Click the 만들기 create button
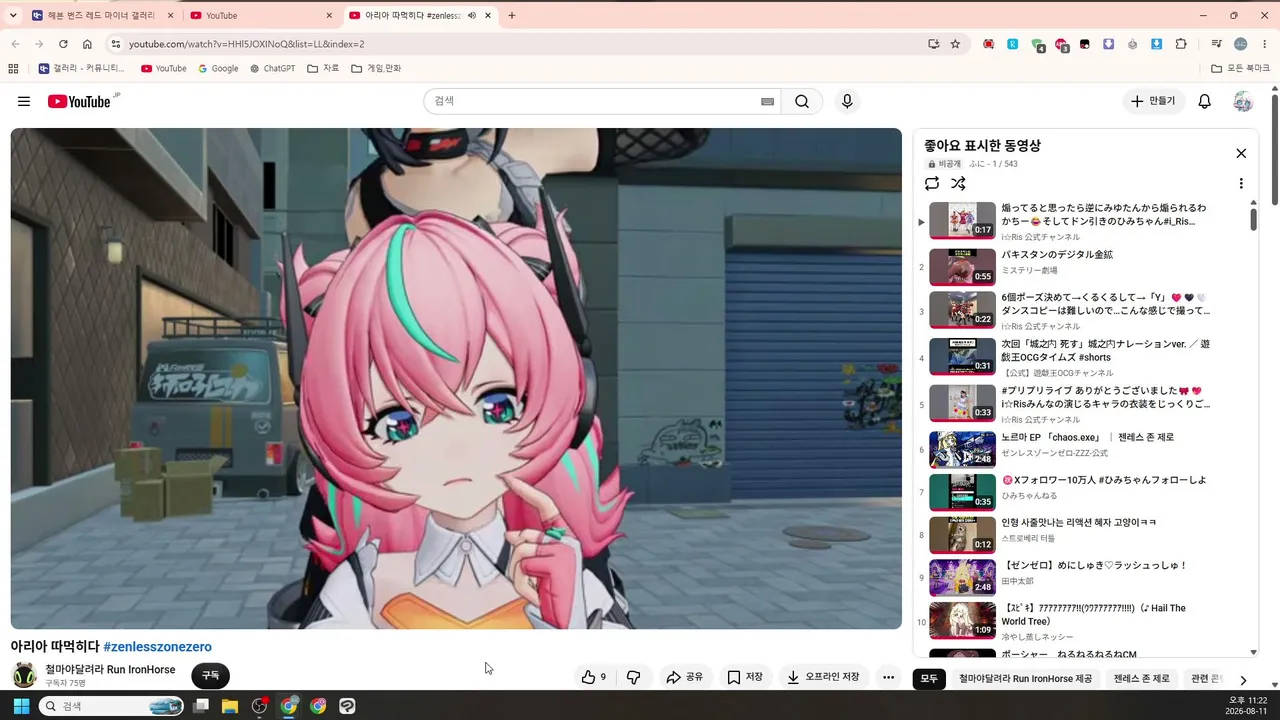The image size is (1280, 720). point(1152,101)
